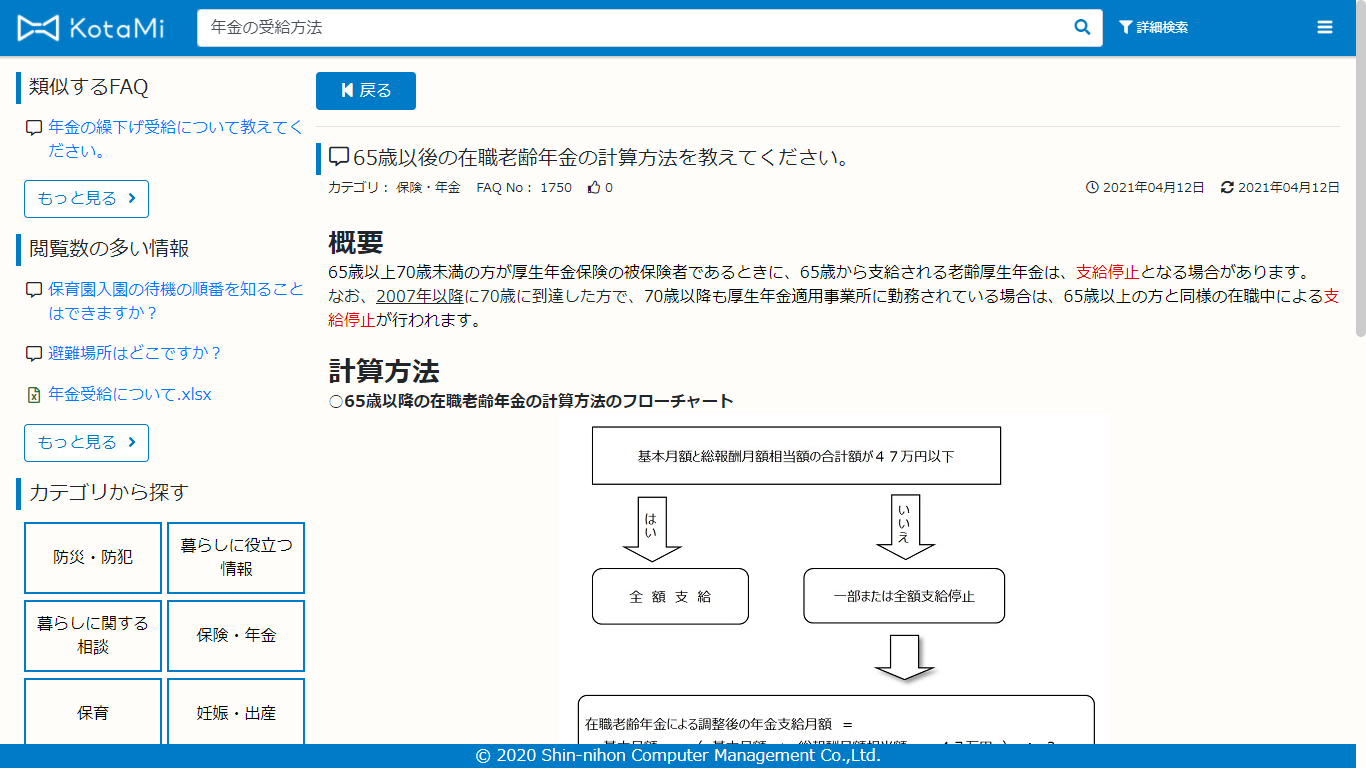Viewport: 1366px width, 768px height.
Task: Click the thumbs-up like icon
Action: [594, 188]
